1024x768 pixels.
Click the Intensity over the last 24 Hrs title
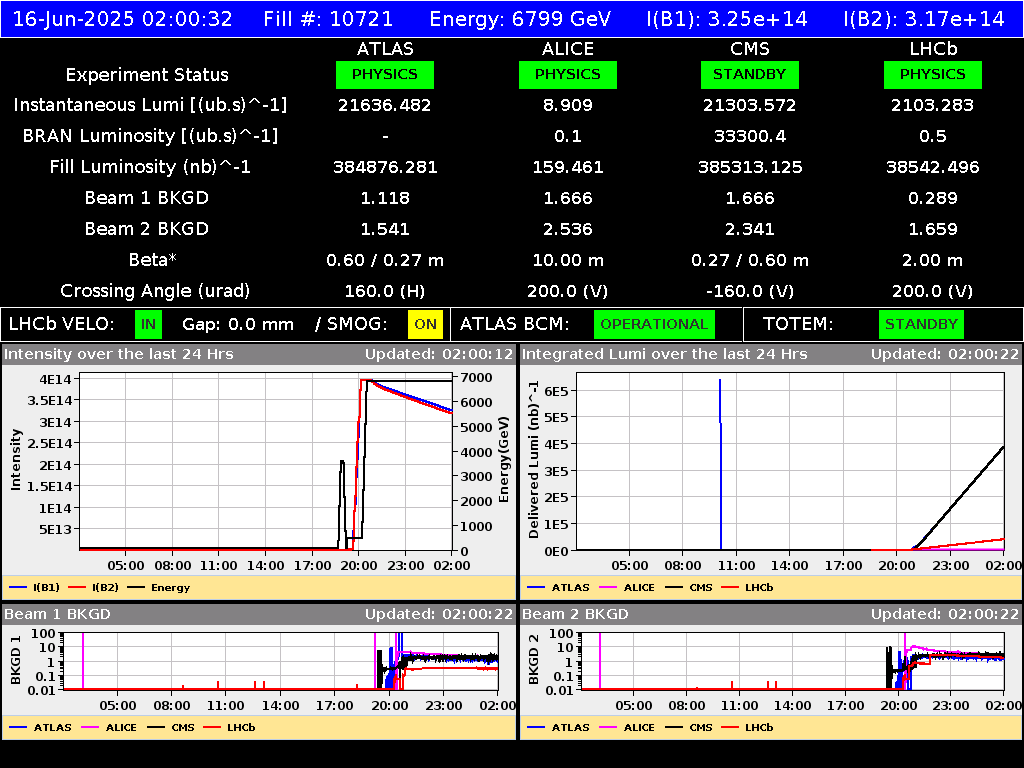(118, 354)
